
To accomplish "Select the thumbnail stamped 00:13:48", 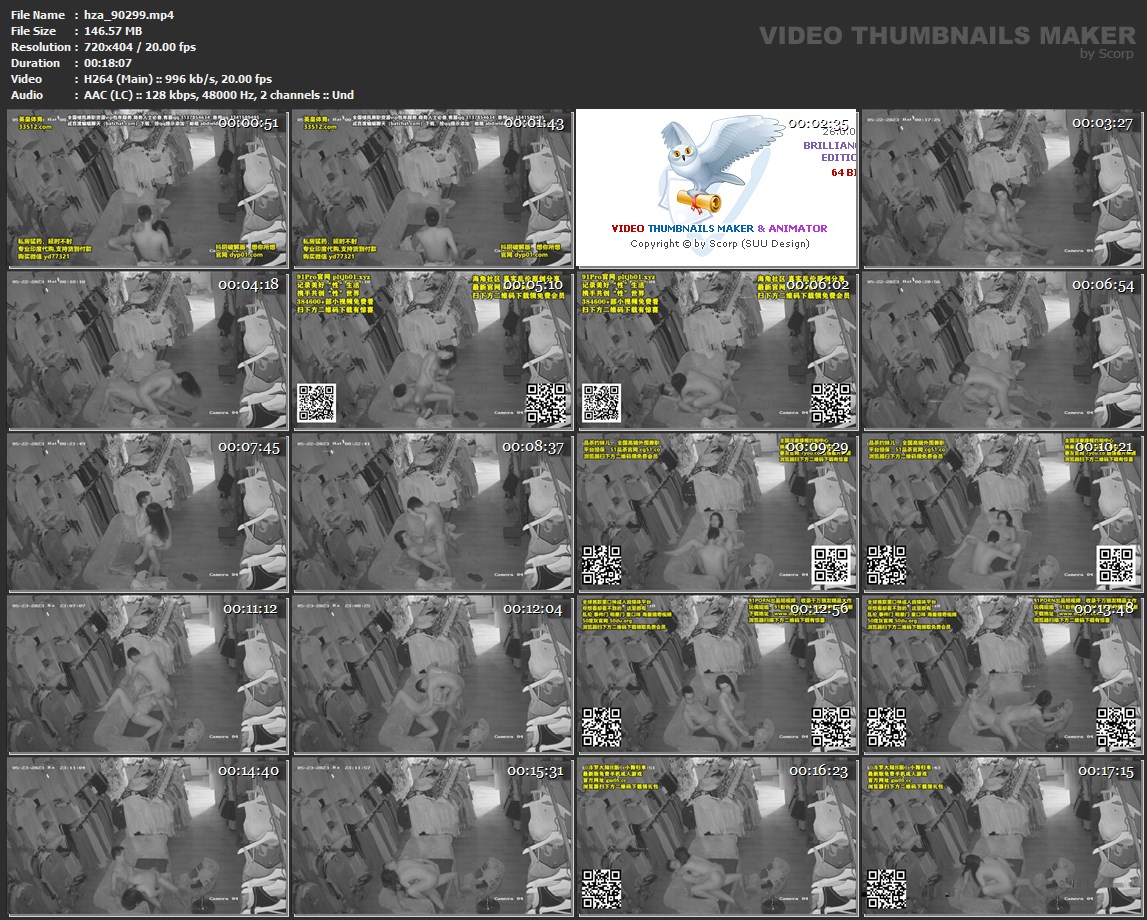I will tap(1001, 674).
